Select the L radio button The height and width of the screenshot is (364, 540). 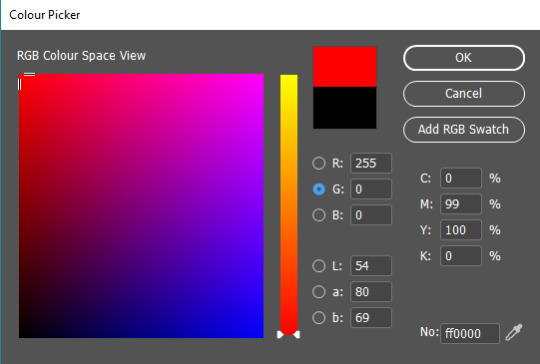[319, 266]
